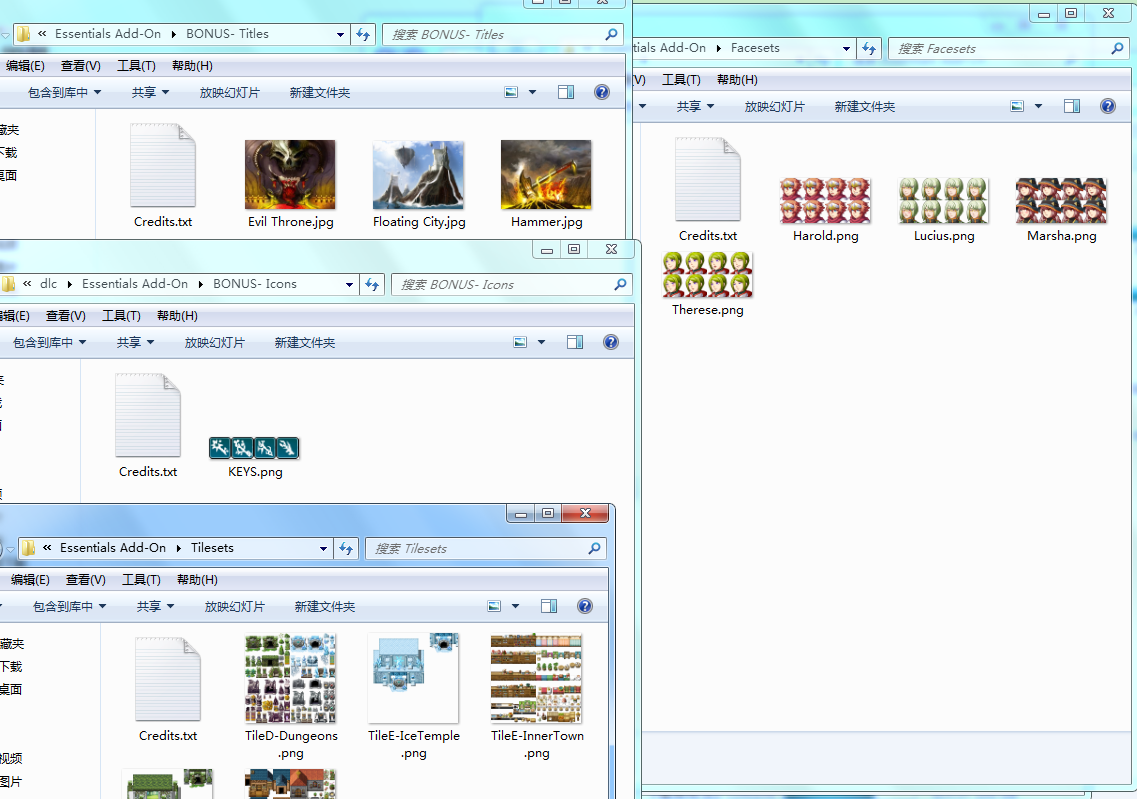Open help in the Facesets window
Viewport: 1137px width, 799px height.
coord(1108,107)
